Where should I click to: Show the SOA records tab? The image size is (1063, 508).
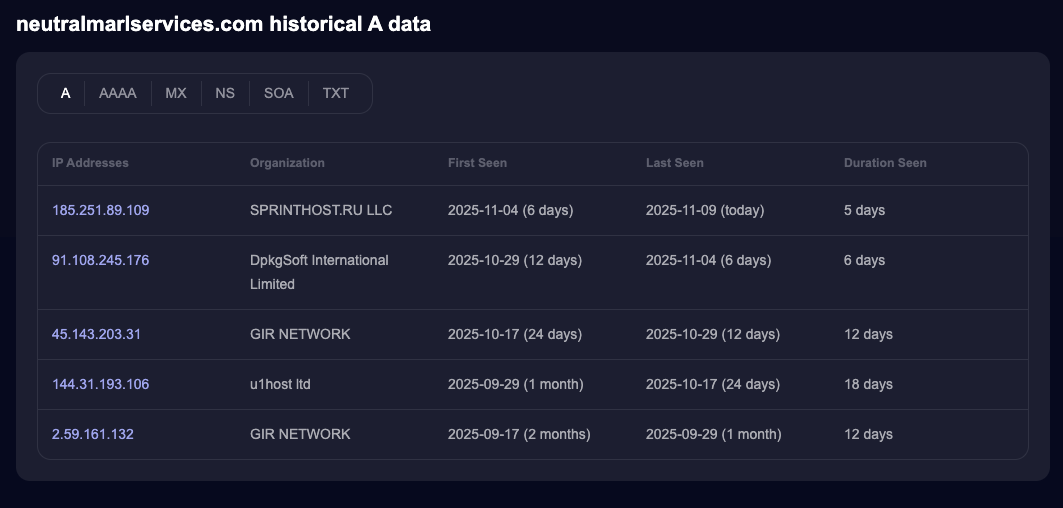point(279,93)
